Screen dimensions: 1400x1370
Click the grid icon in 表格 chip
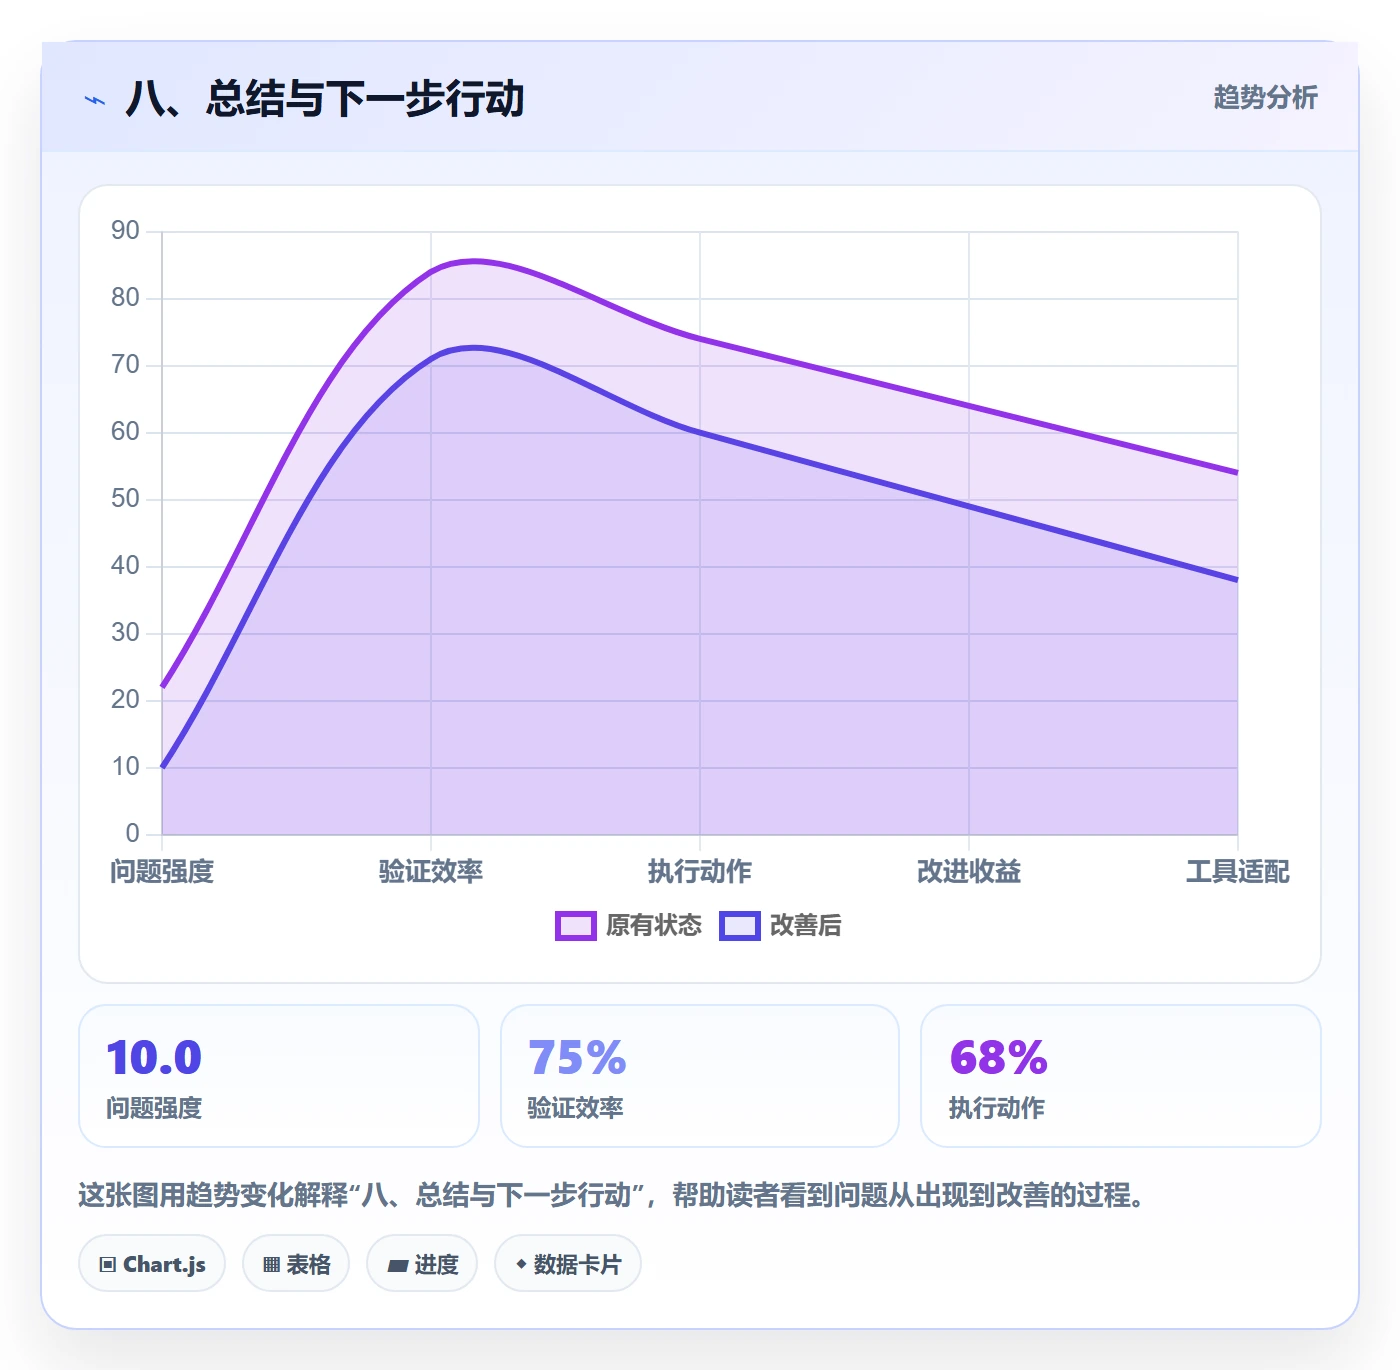click(x=271, y=1265)
